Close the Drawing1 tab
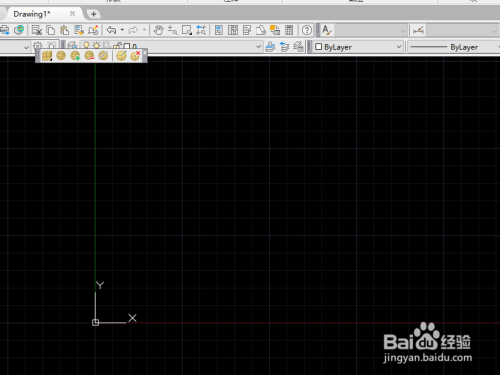Image resolution: width=500 pixels, height=375 pixels. coord(72,14)
